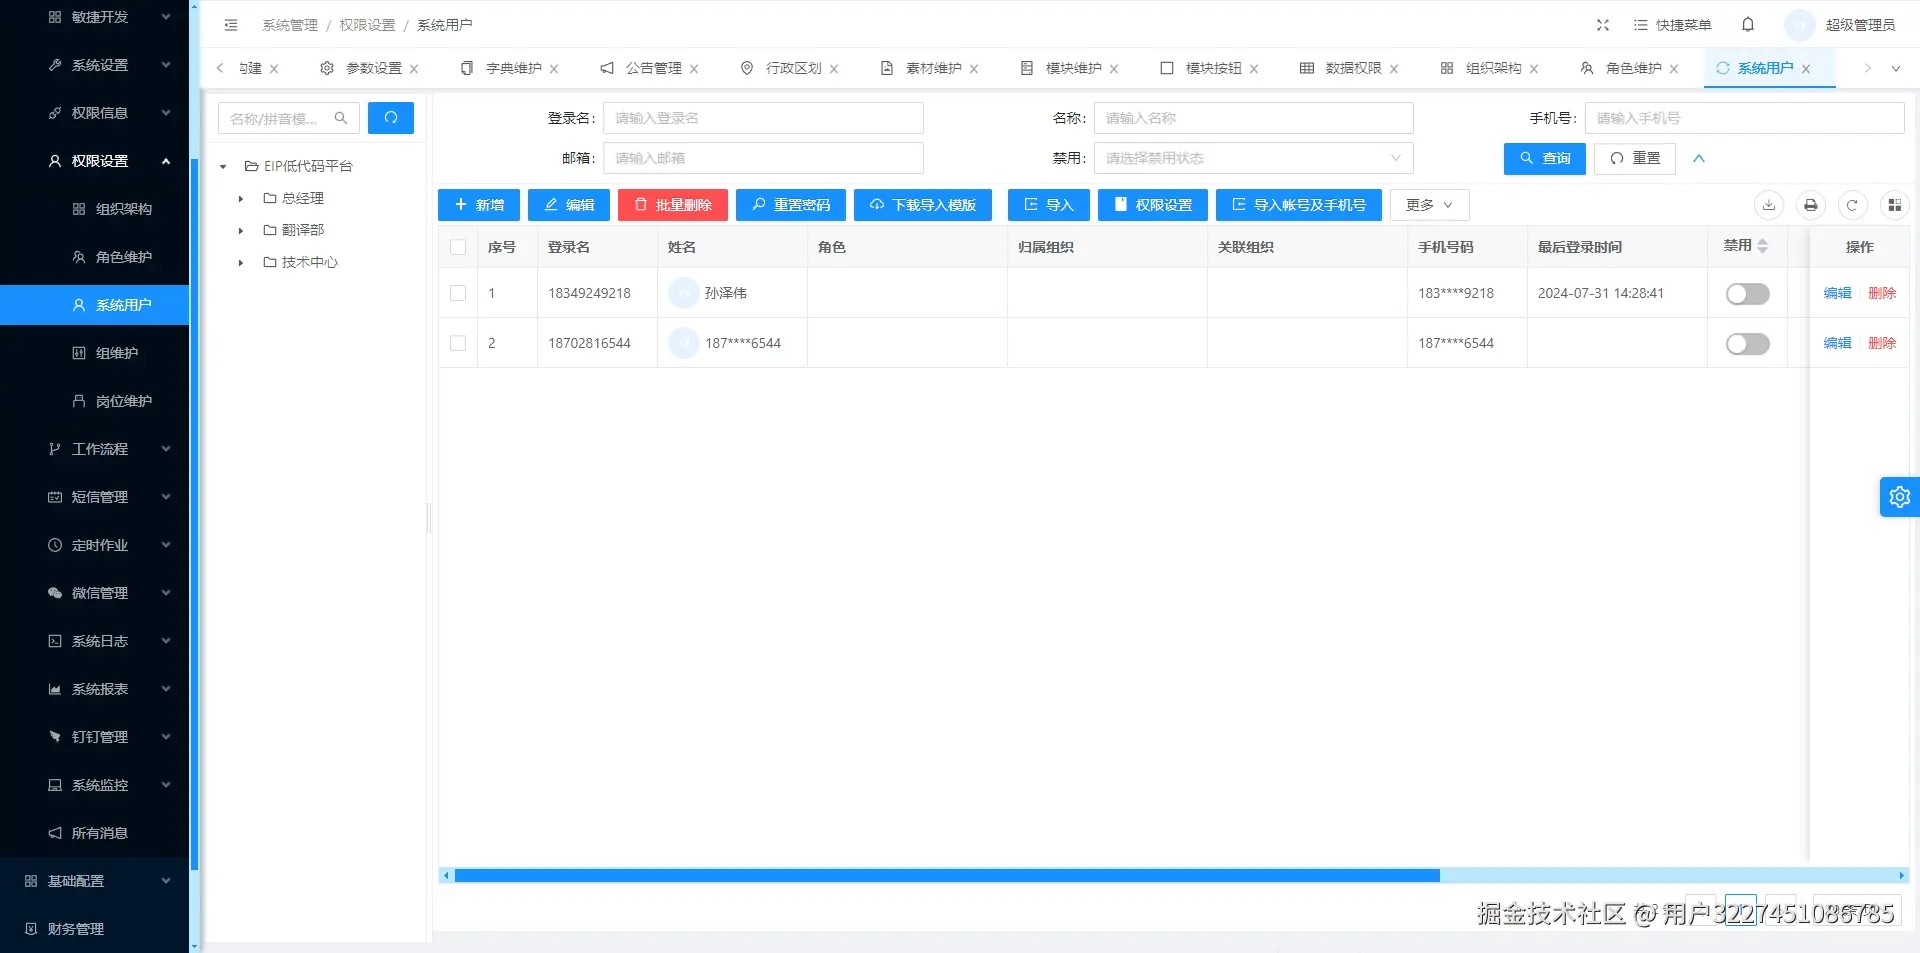The image size is (1920, 953).
Task: Collapse the sidebar with the menu fold icon
Action: (x=231, y=25)
